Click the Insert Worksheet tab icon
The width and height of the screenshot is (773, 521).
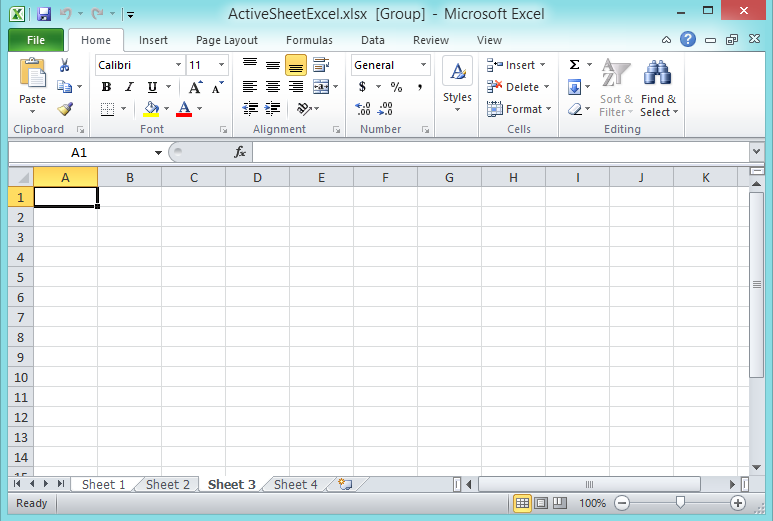point(345,485)
